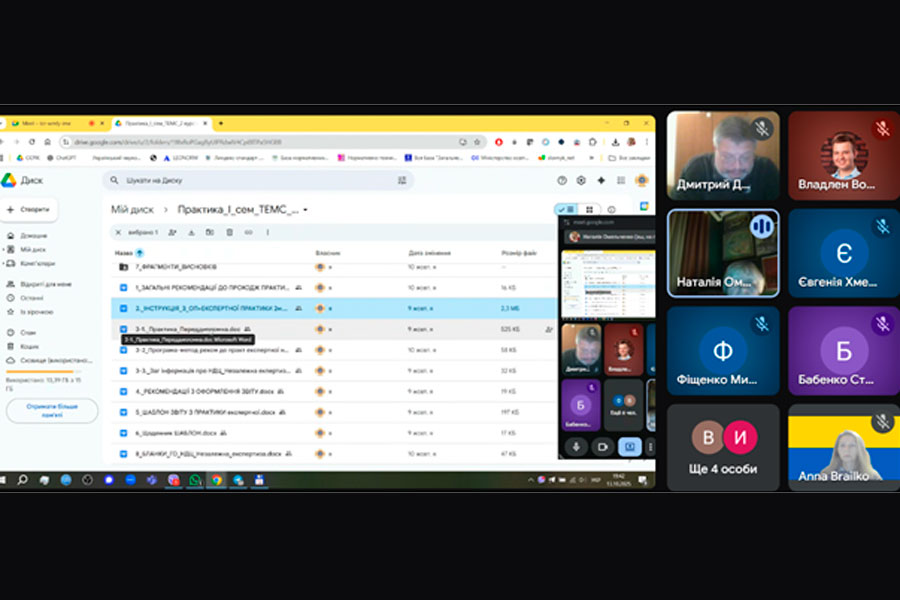Download the selected file via toolbar icon
900x600 pixels.
coord(191,232)
